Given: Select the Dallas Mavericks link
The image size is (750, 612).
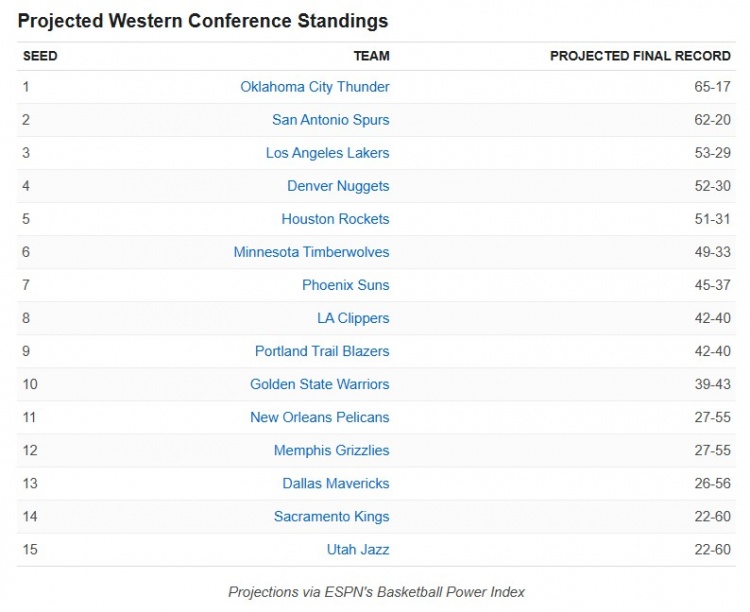Looking at the screenshot, I should [336, 483].
